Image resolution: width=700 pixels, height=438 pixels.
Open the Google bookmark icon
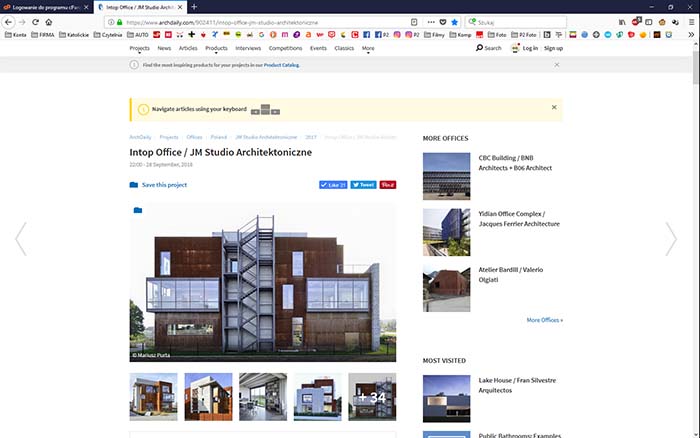[x=262, y=34]
